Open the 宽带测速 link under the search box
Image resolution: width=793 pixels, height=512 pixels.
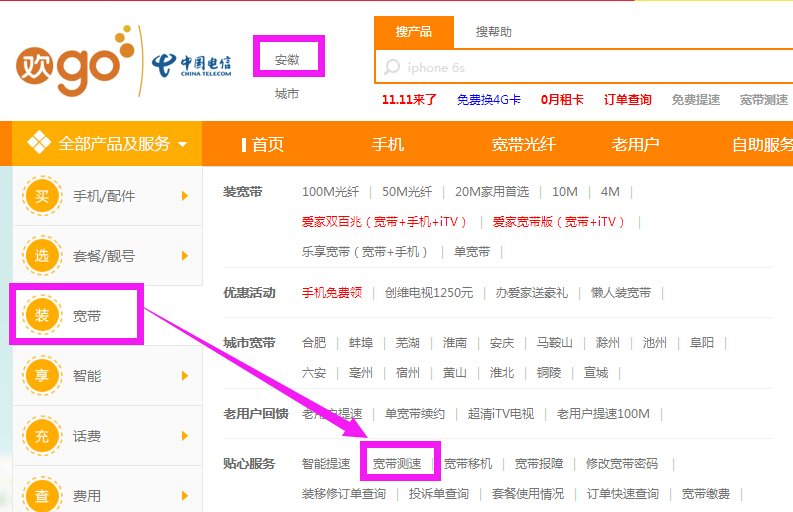pos(764,100)
